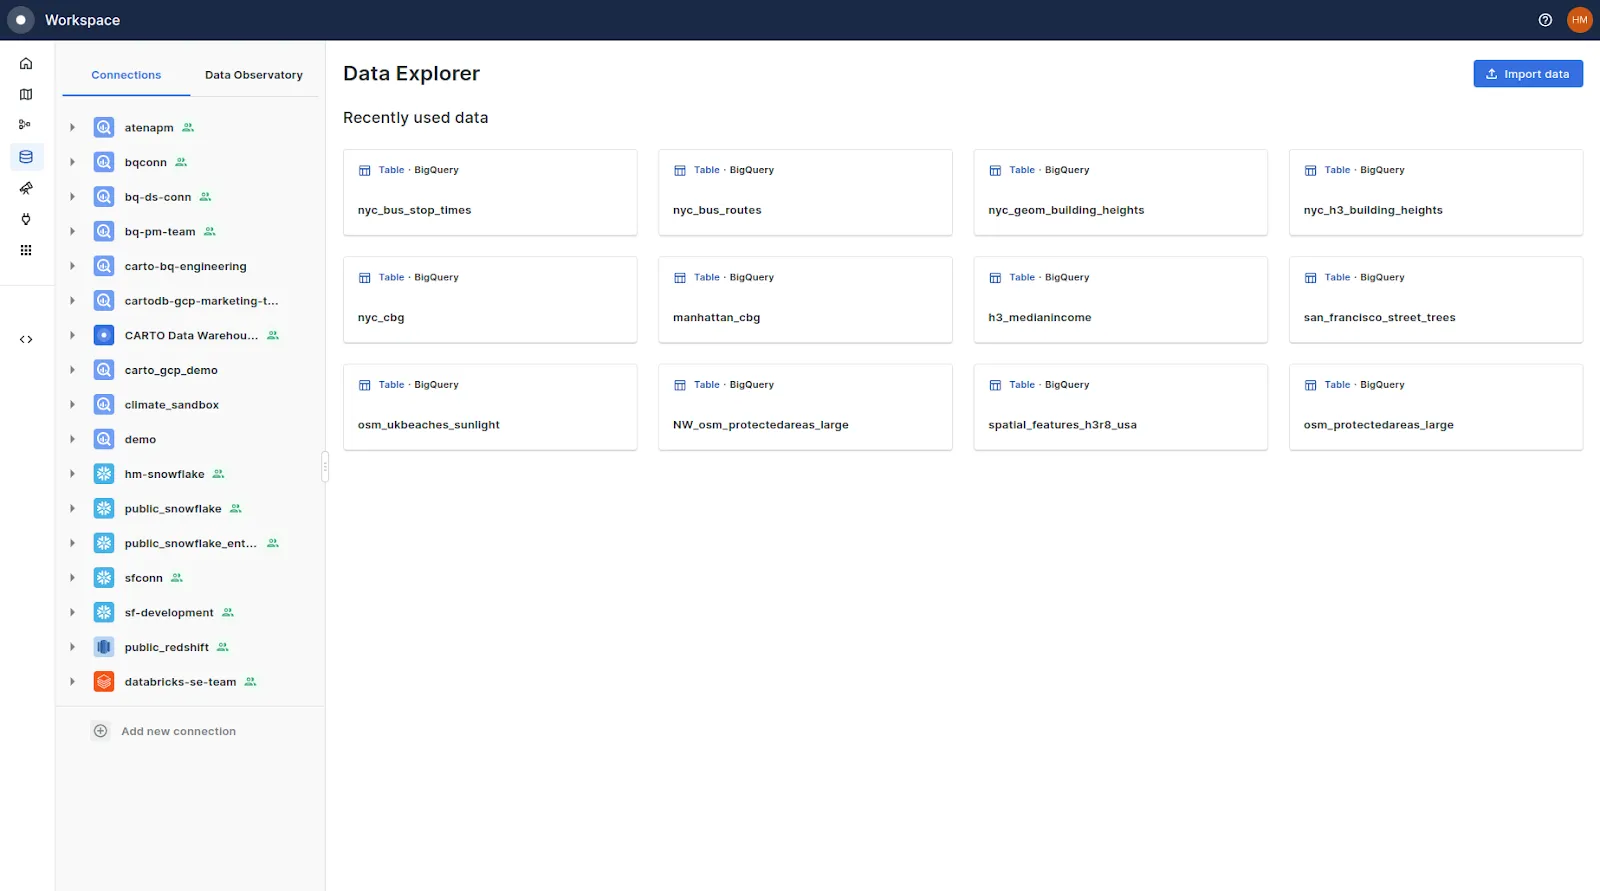The width and height of the screenshot is (1600, 891).
Task: Open the Developers code brackets icon
Action: pos(26,339)
